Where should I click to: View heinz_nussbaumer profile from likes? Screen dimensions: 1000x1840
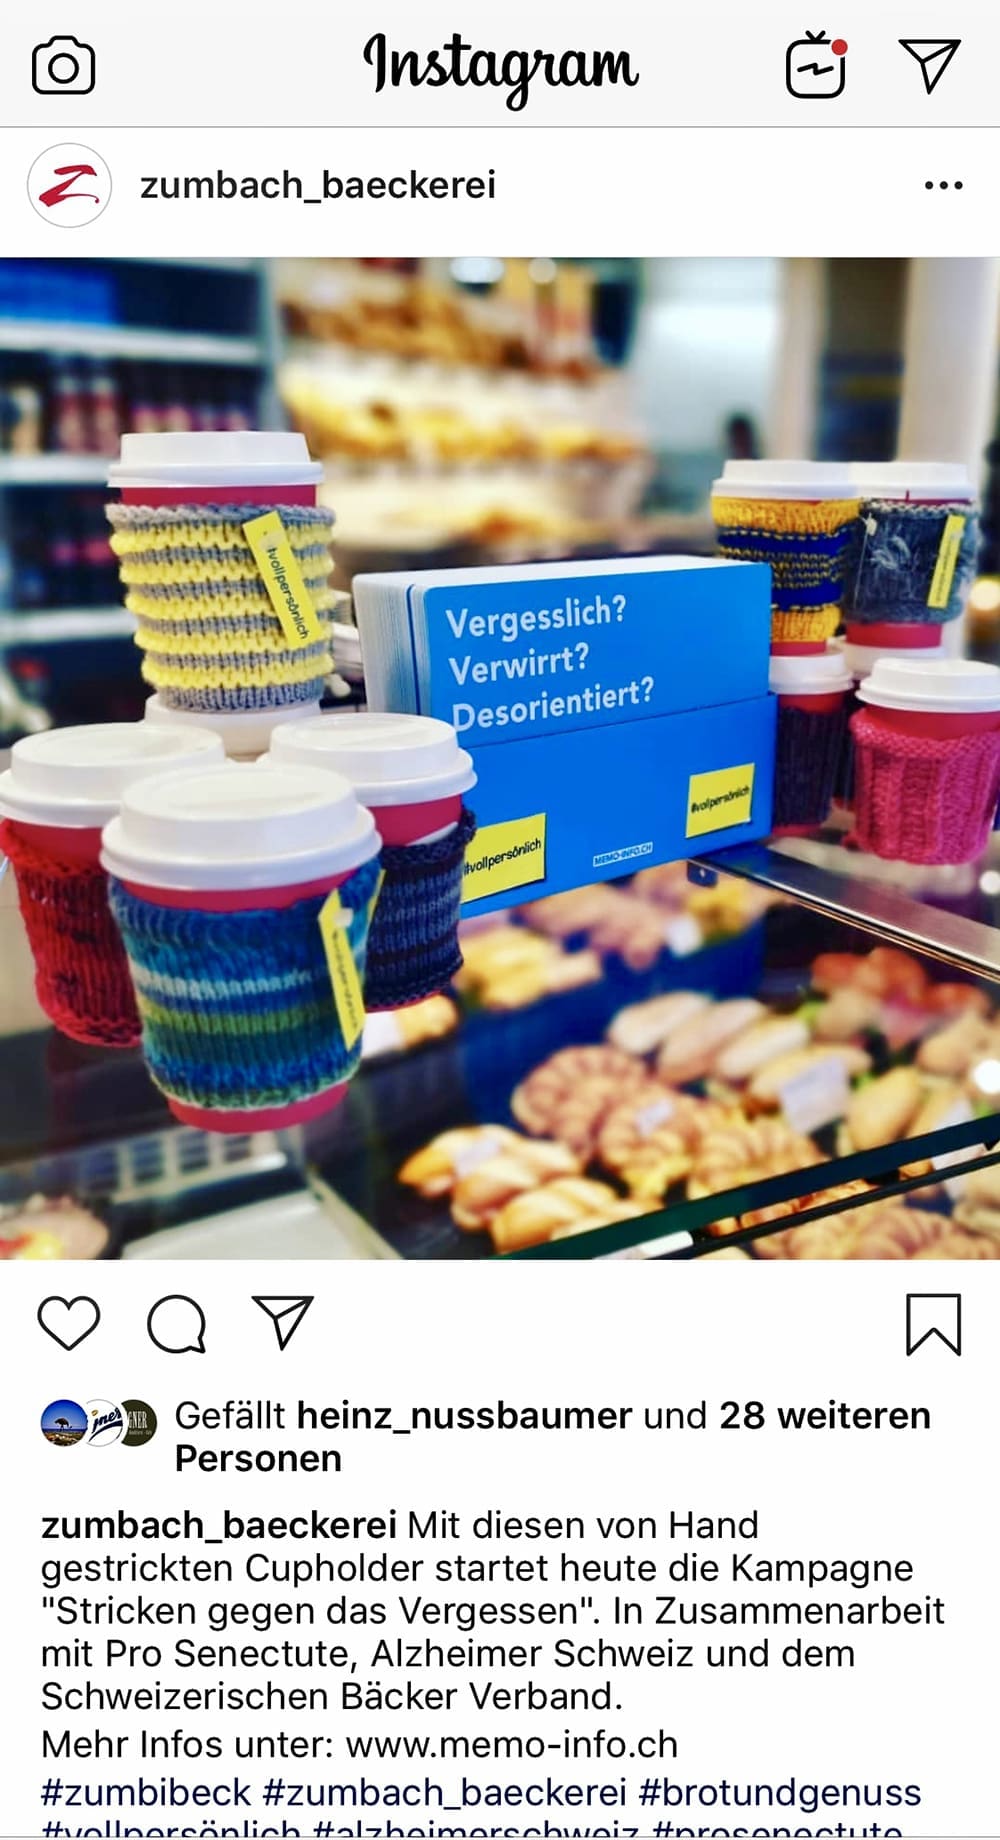coord(464,1415)
